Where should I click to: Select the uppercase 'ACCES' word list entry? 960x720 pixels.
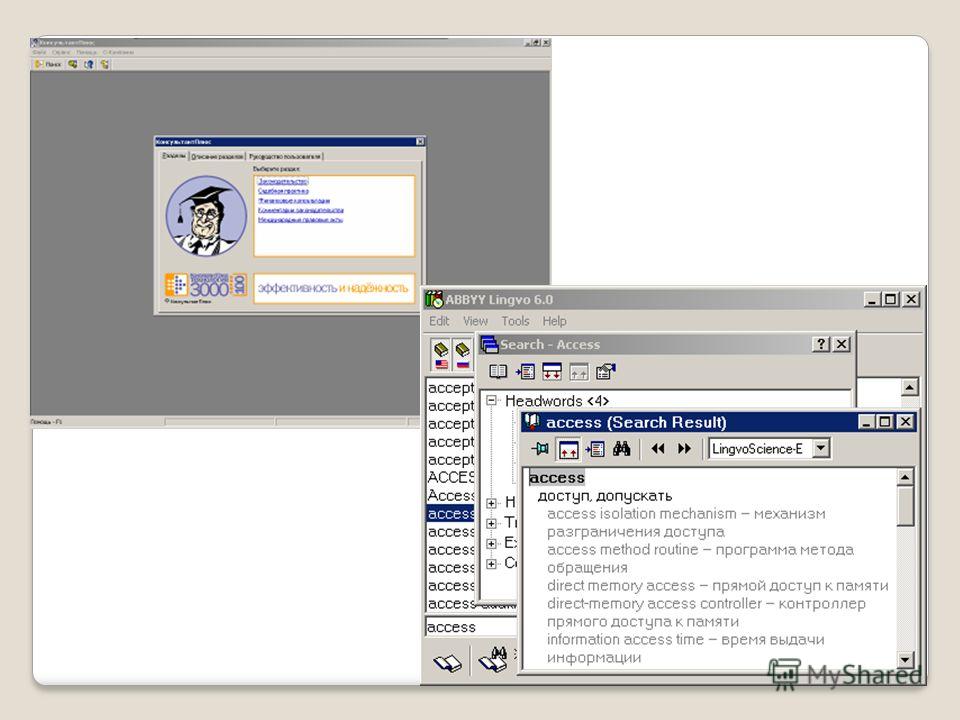pyautogui.click(x=451, y=477)
